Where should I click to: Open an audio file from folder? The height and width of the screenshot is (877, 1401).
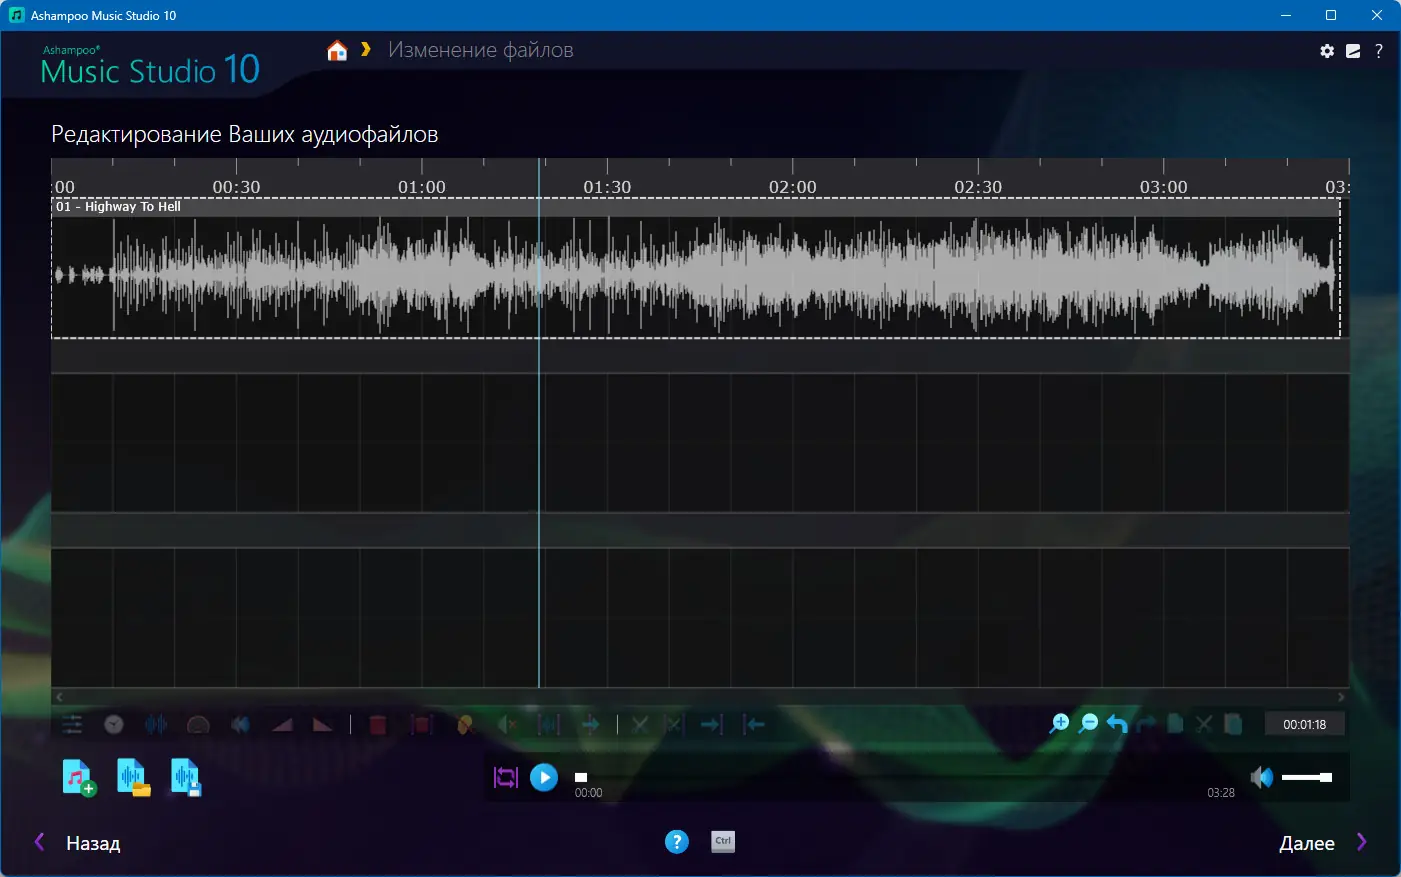[x=133, y=777]
